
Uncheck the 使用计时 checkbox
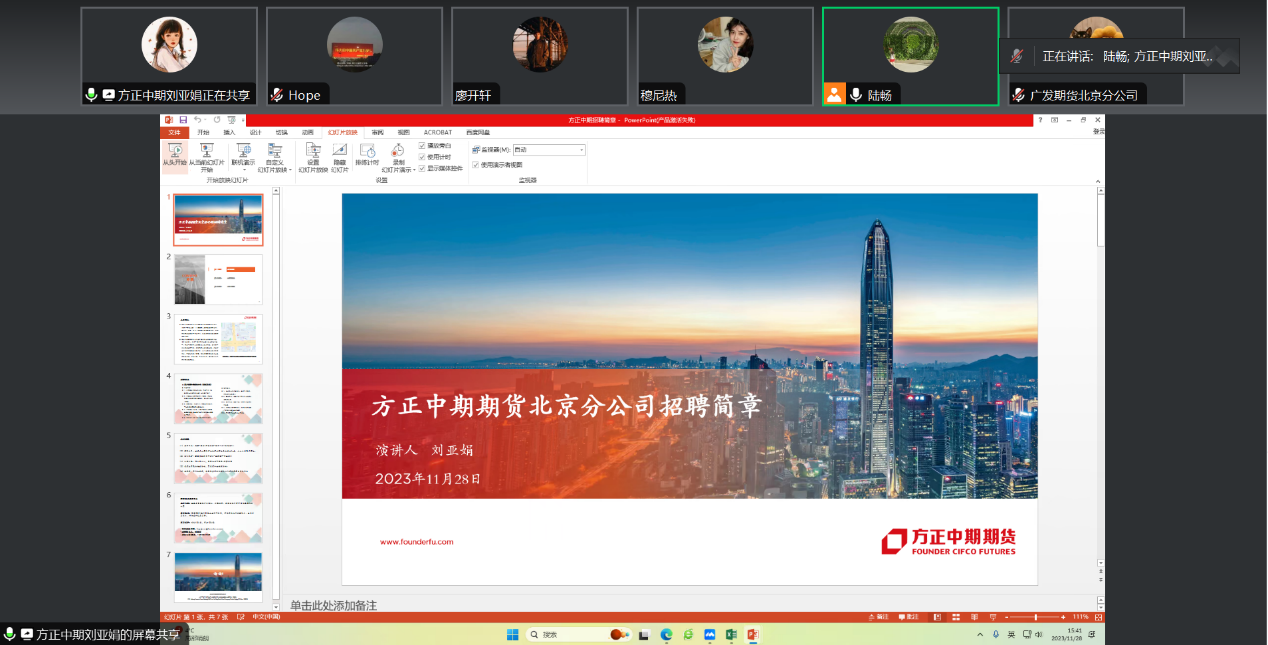(423, 157)
